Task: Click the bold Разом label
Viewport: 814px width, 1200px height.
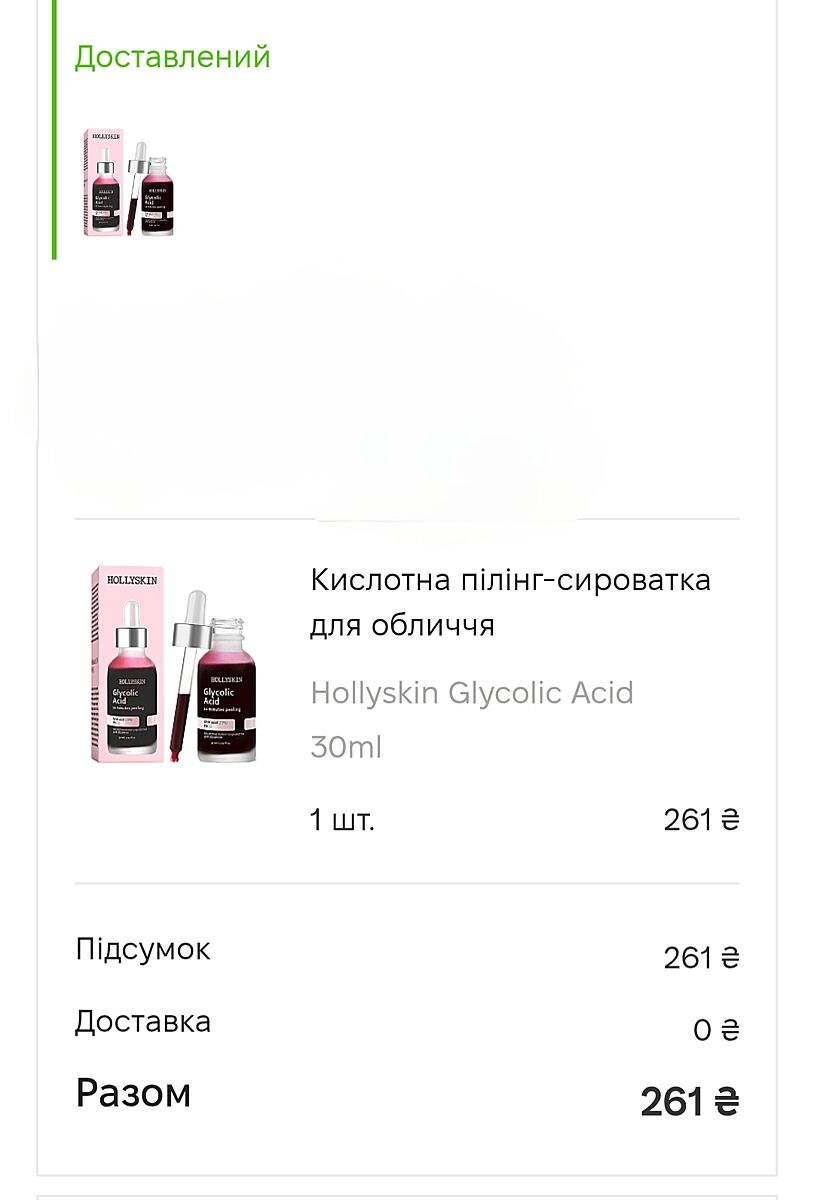Action: tap(133, 1093)
